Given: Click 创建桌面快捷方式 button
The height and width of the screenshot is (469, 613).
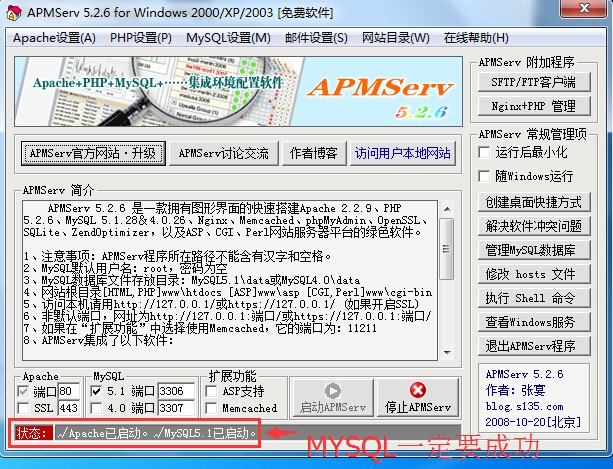Looking at the screenshot, I should pyautogui.click(x=534, y=202).
